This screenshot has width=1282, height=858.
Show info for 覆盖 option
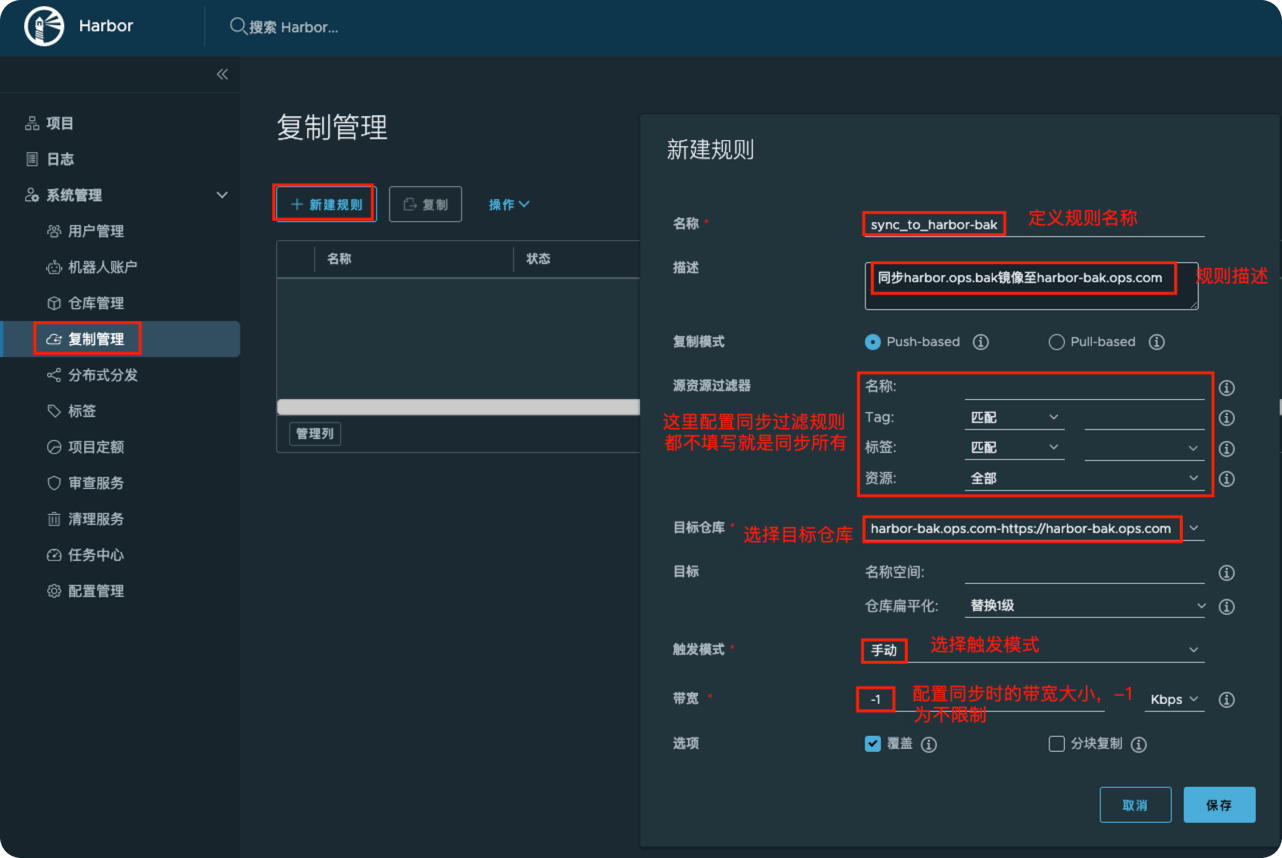(929, 745)
